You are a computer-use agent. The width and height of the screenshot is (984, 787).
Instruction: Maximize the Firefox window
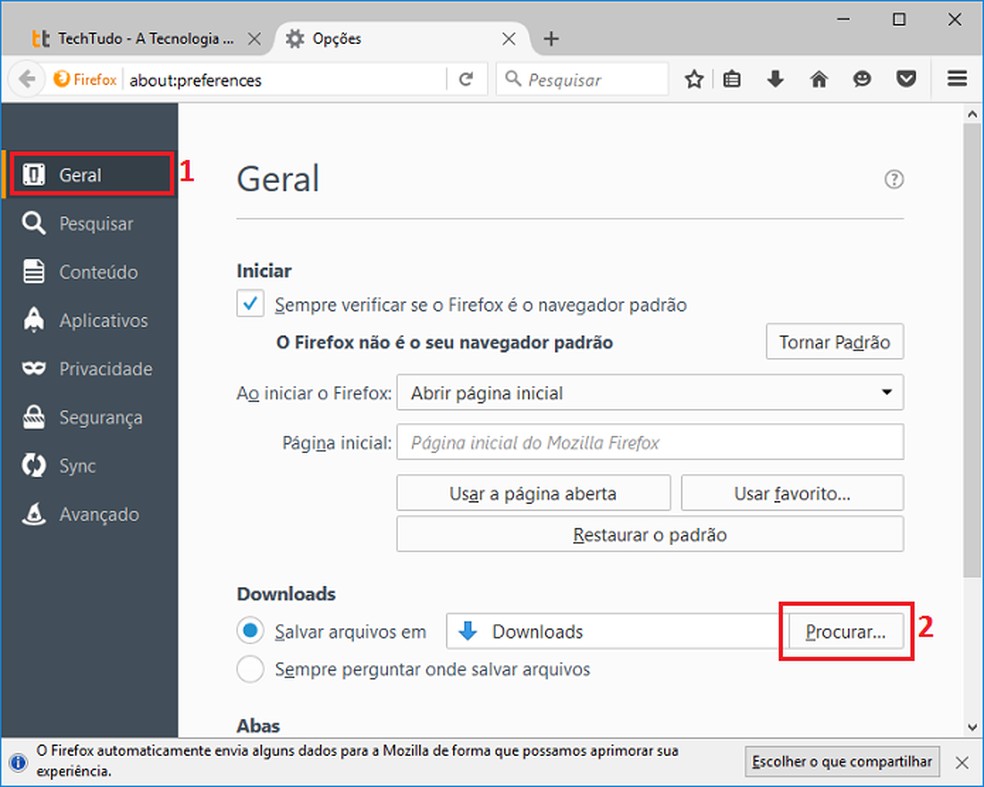click(x=899, y=19)
